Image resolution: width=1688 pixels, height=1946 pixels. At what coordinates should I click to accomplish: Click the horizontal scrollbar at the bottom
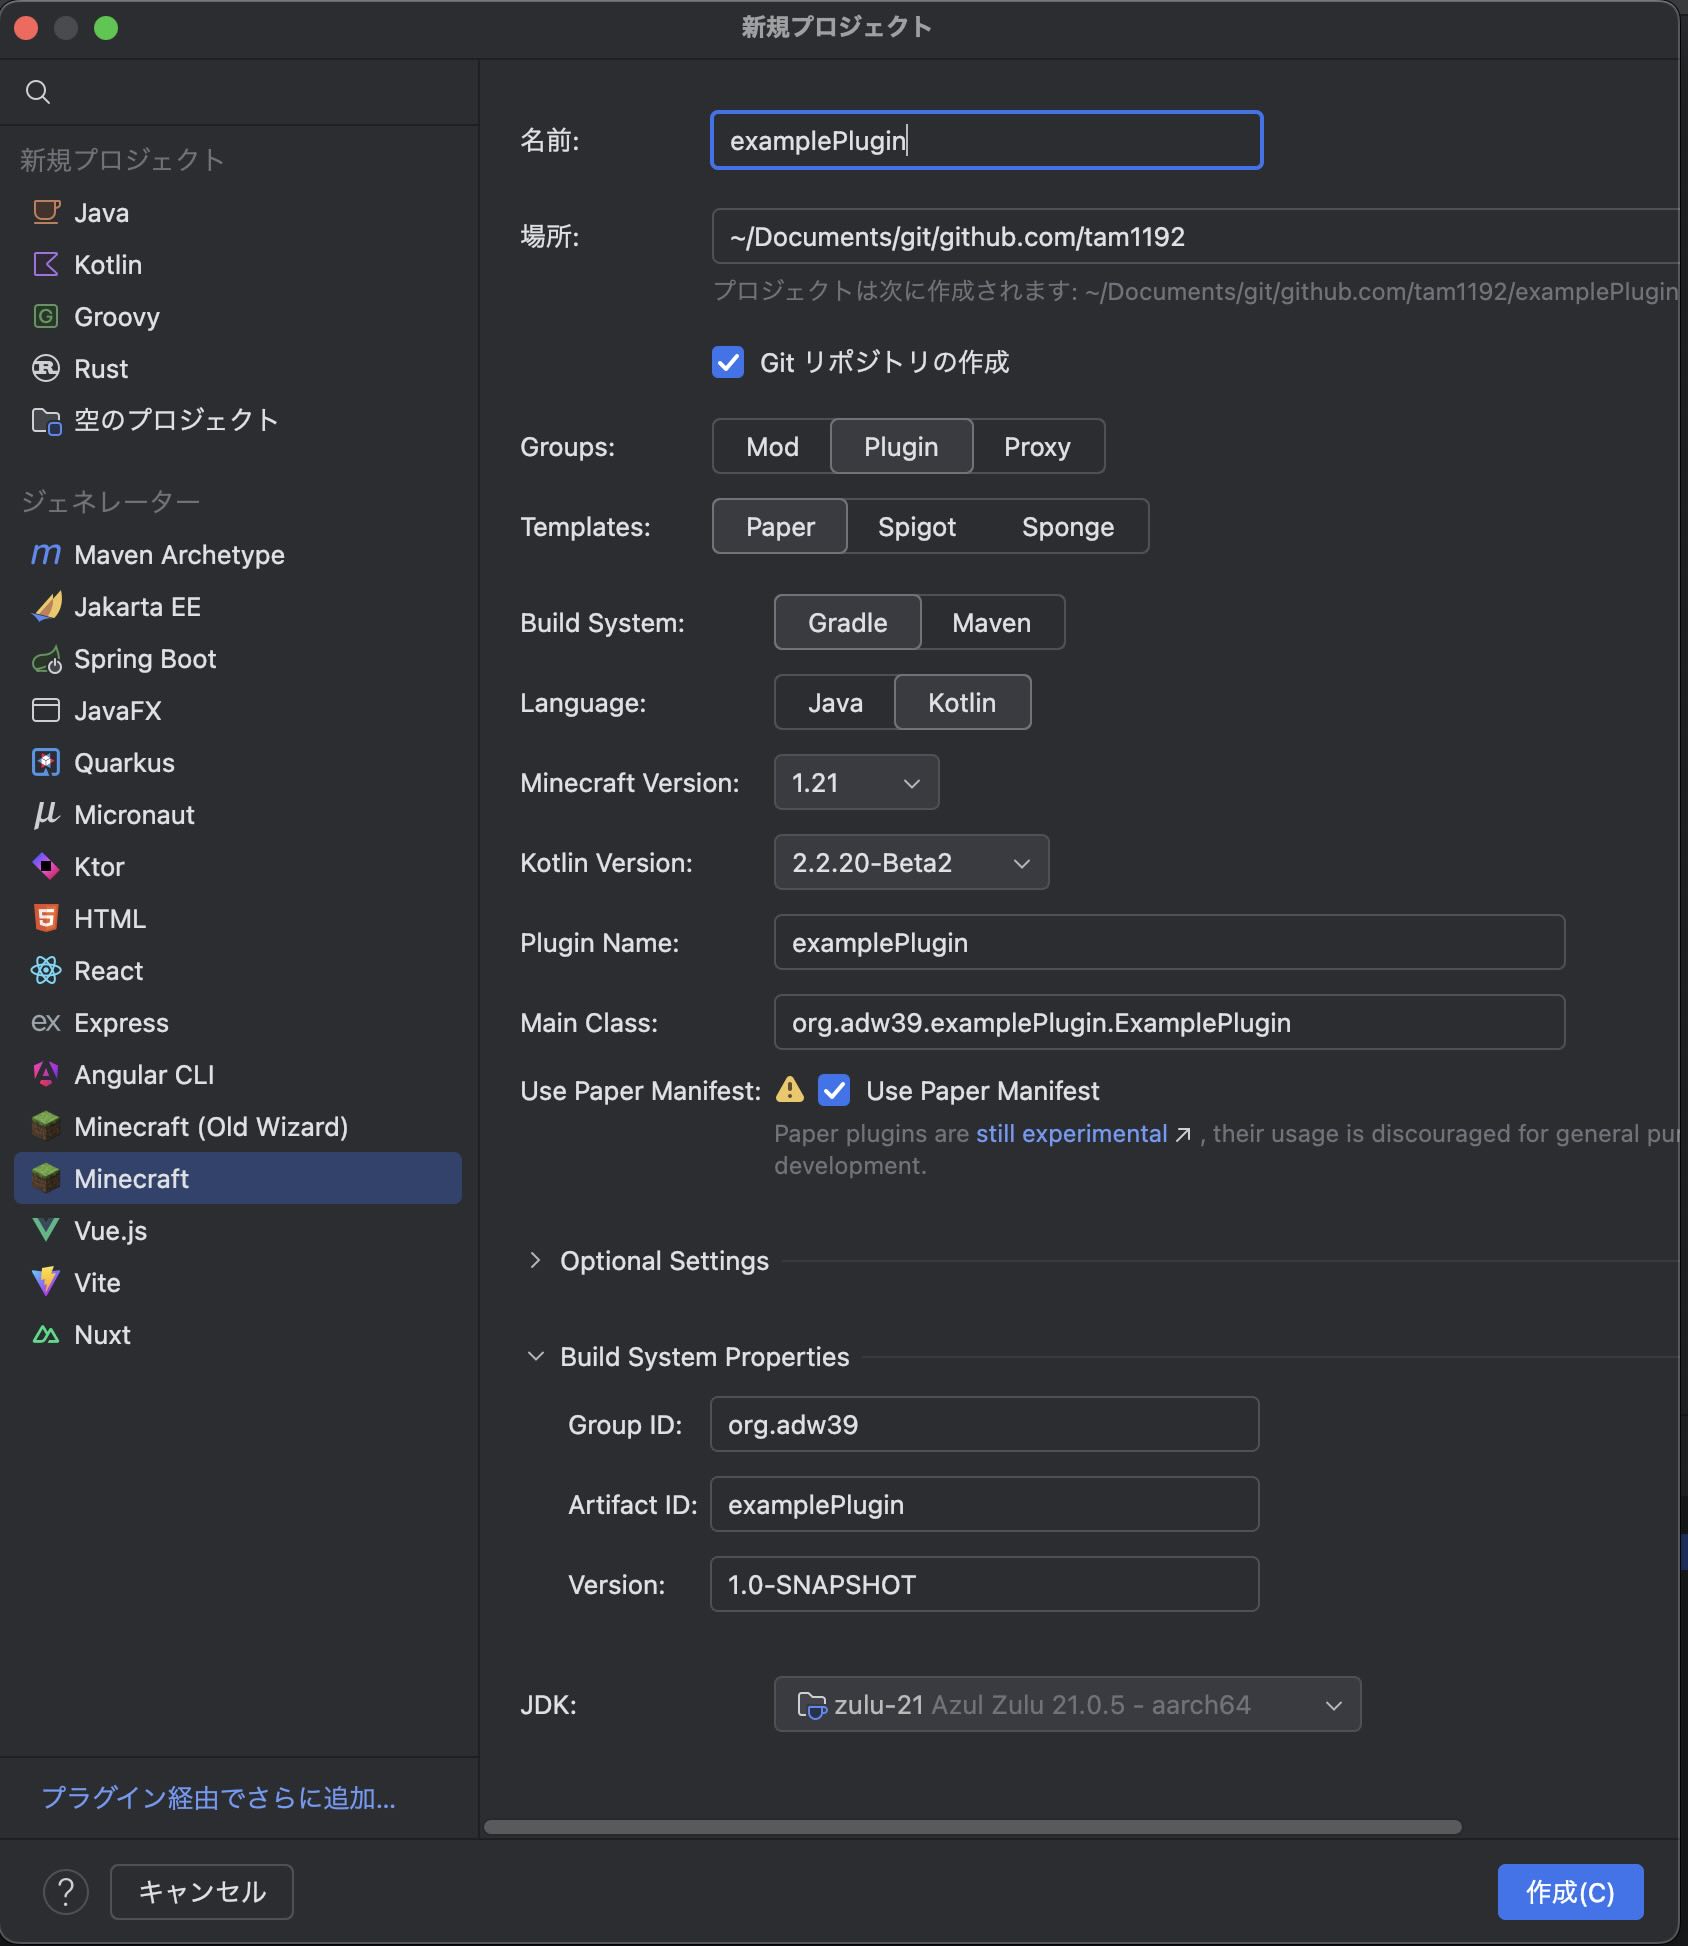(x=972, y=1826)
